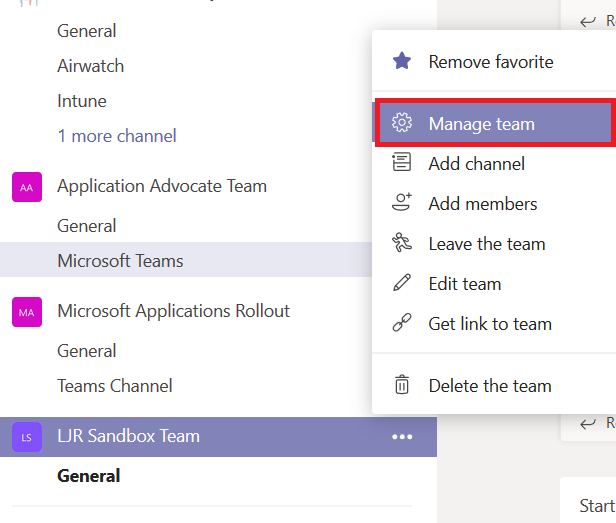
Task: Click the AA team avatar
Action: click(x=27, y=187)
